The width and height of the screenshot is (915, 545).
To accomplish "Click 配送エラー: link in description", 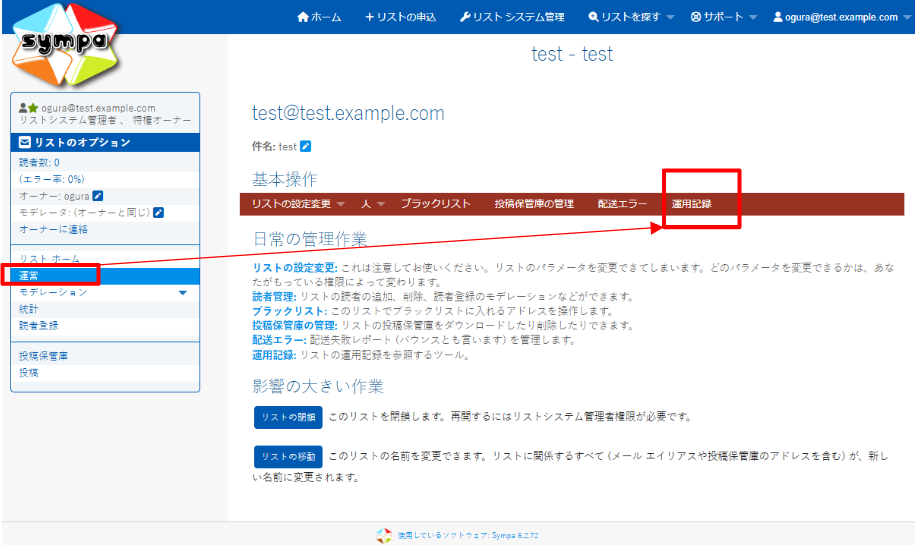I will 280,340.
